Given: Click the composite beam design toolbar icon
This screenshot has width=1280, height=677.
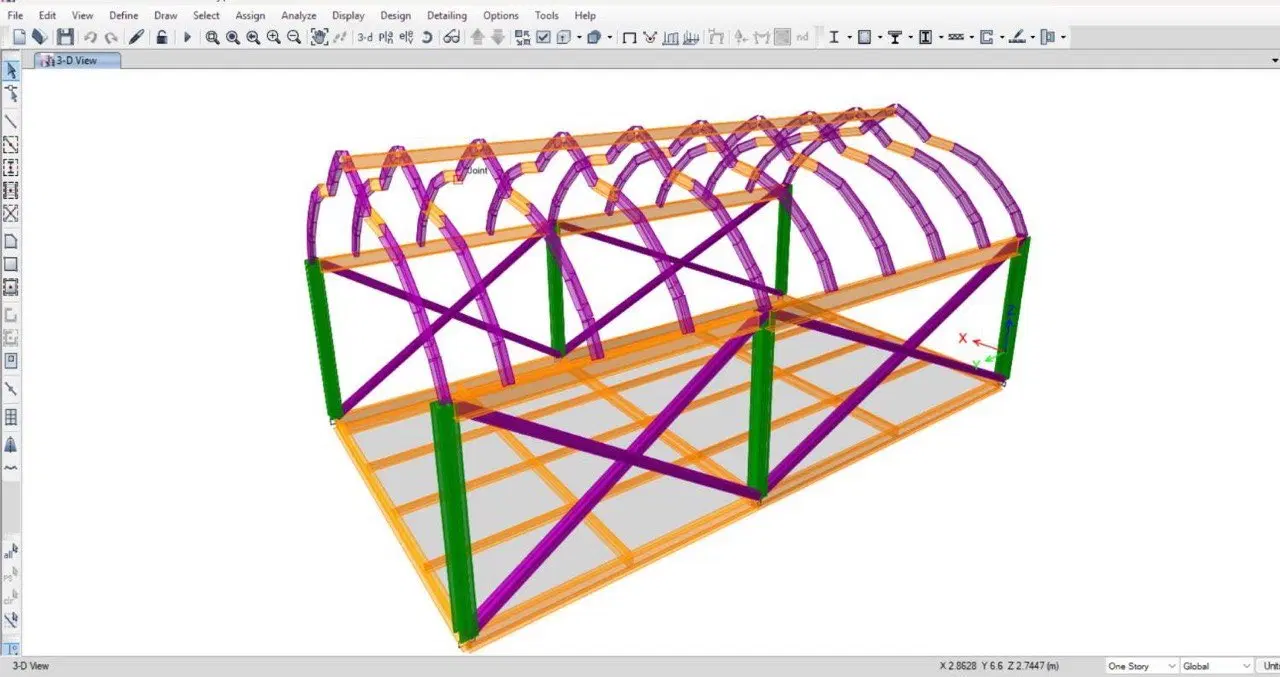Looking at the screenshot, I should (x=895, y=37).
